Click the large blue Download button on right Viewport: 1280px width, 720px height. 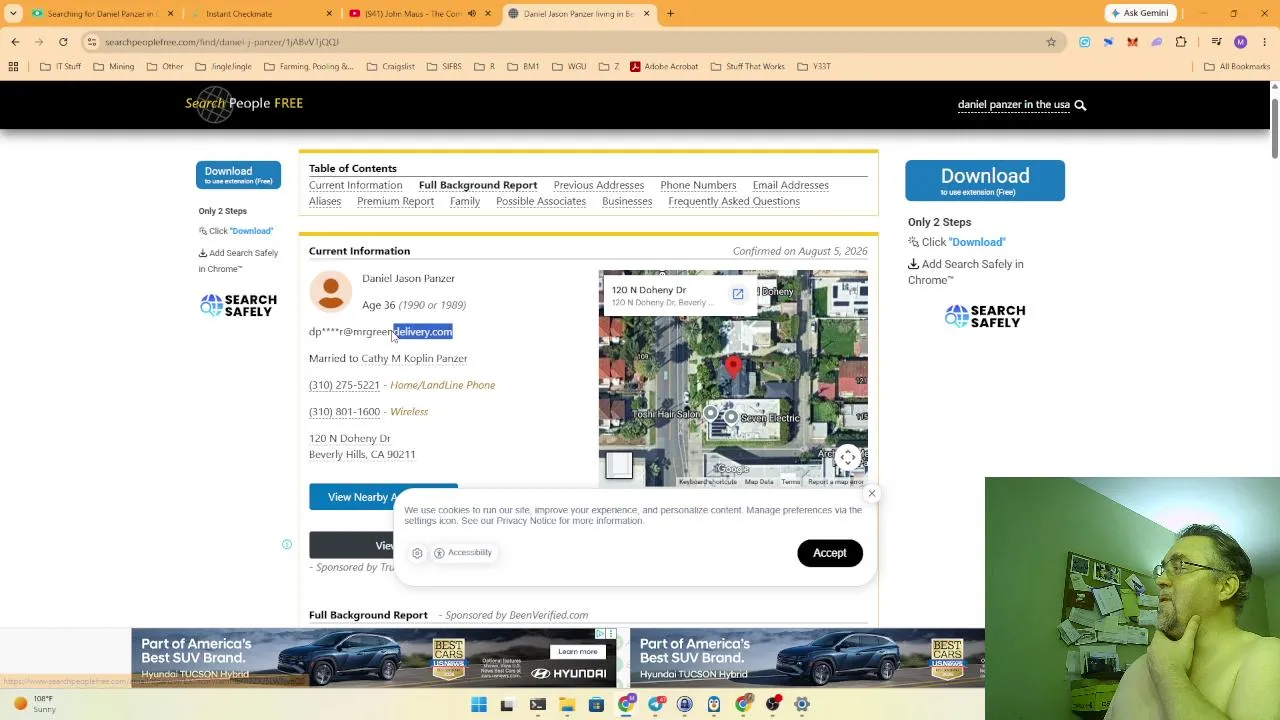(x=985, y=180)
